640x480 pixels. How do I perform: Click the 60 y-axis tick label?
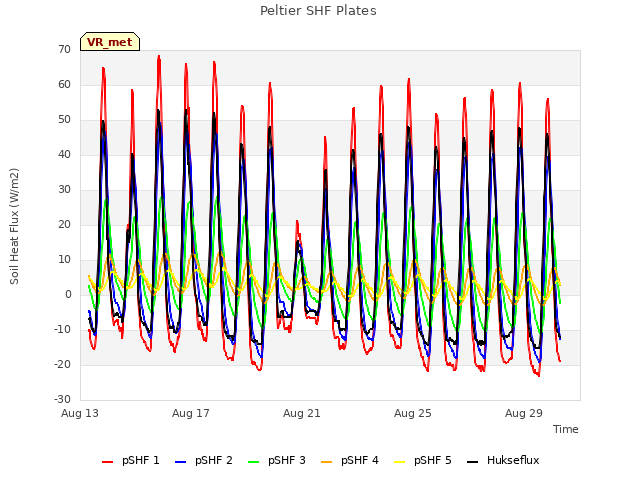click(64, 84)
